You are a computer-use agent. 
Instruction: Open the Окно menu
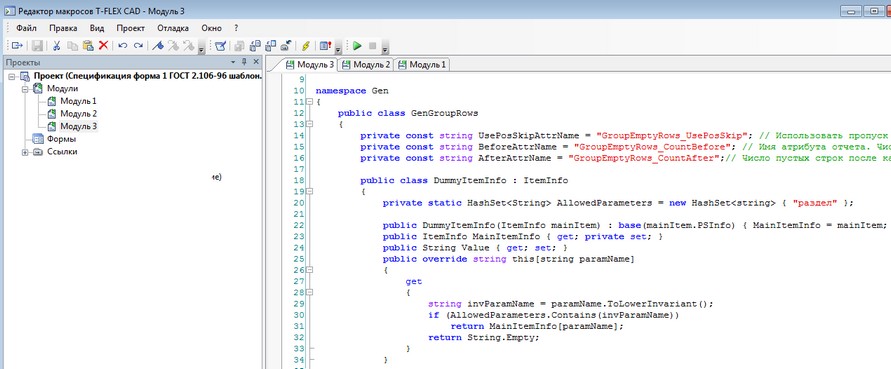tap(211, 28)
